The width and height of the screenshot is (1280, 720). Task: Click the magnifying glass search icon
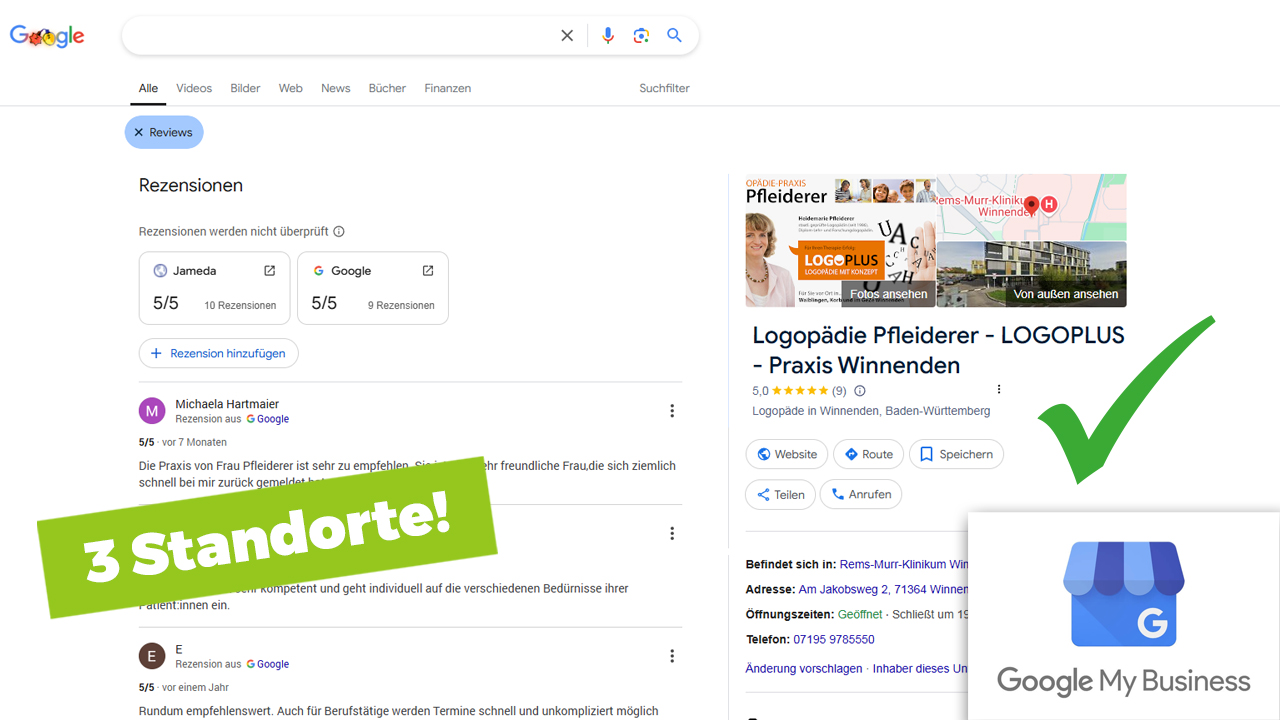tap(675, 36)
